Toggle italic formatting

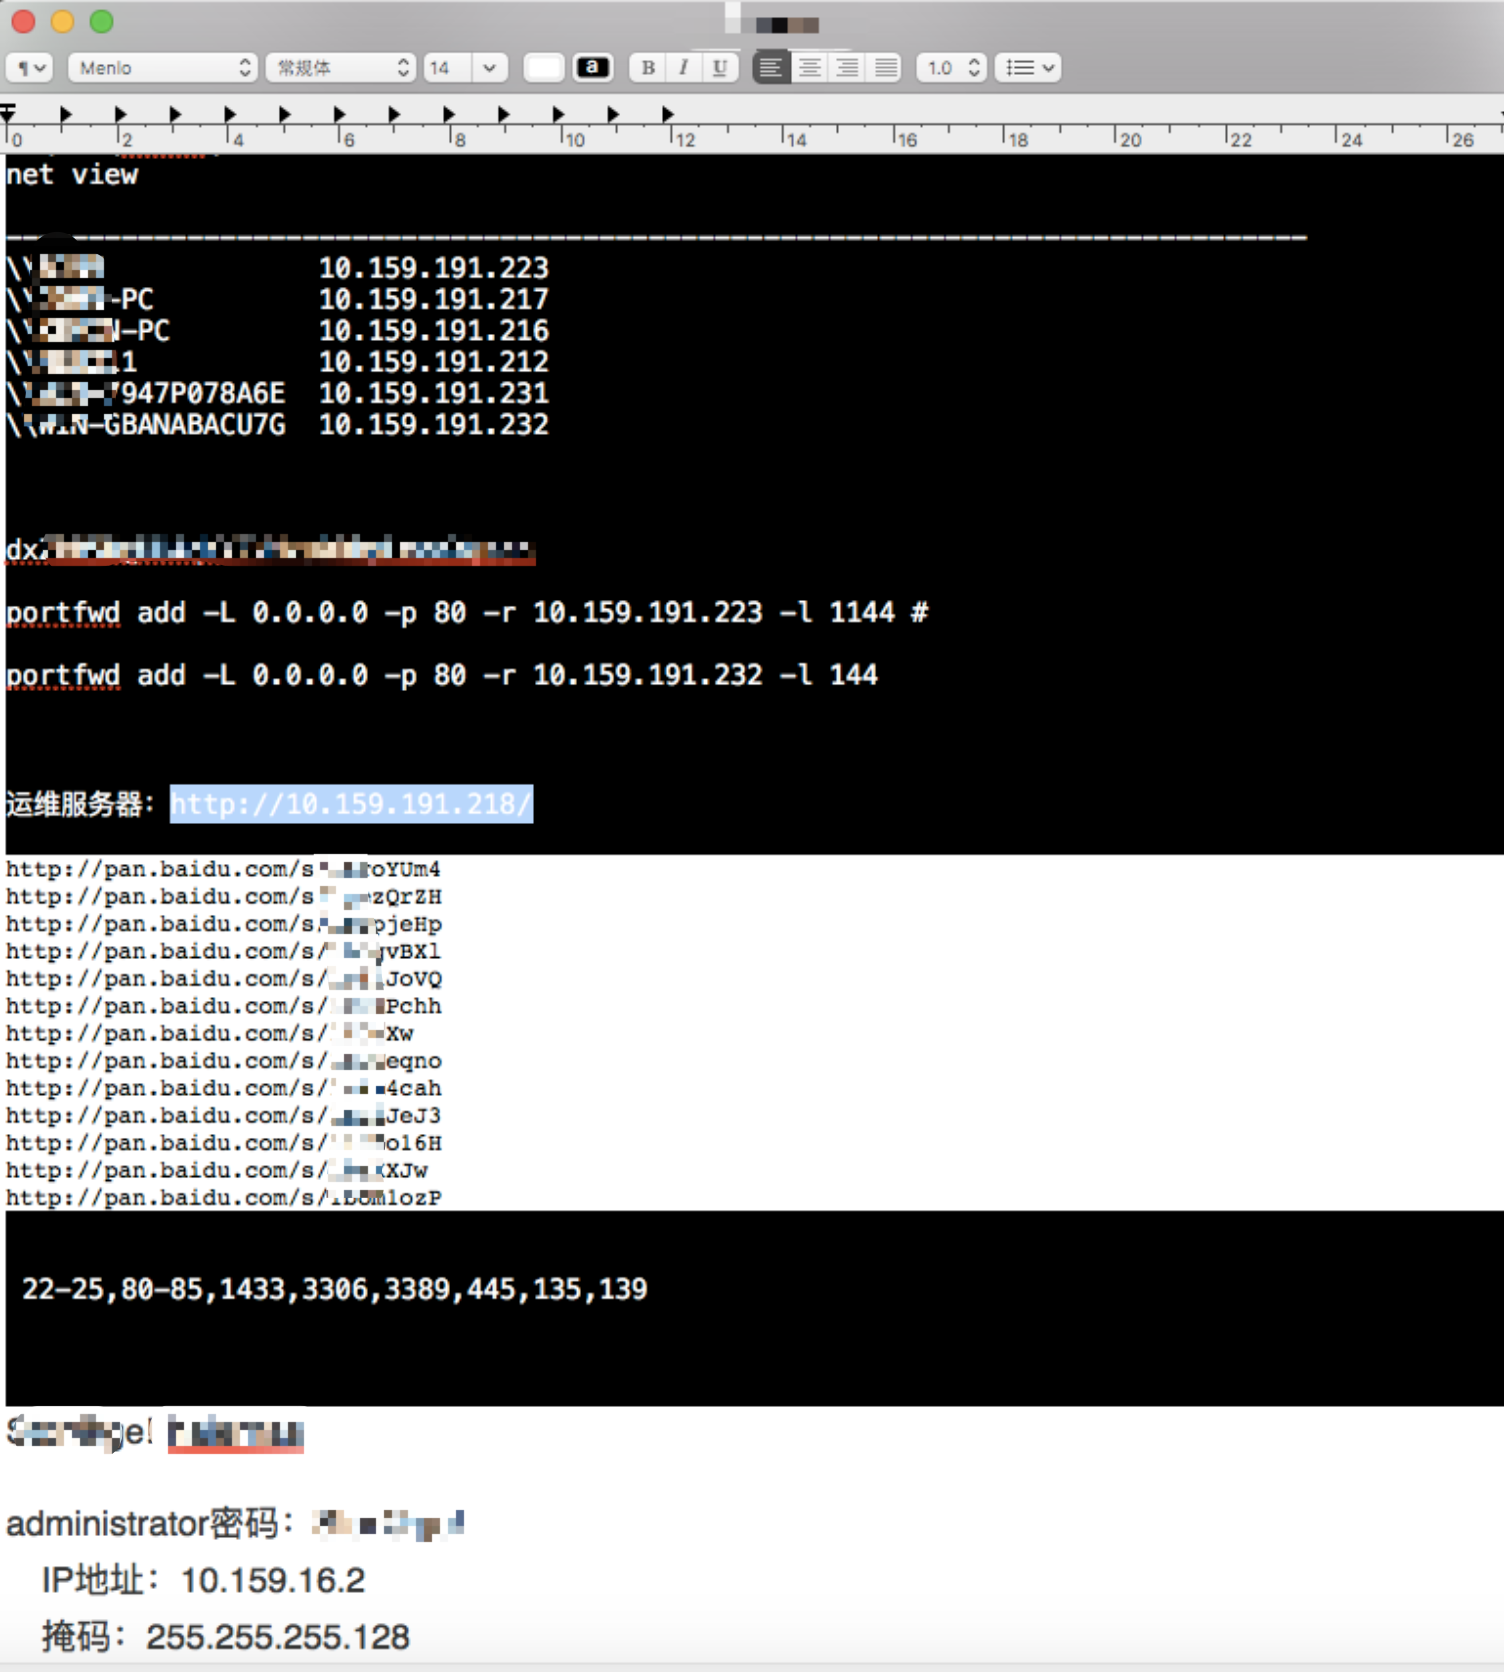point(684,68)
